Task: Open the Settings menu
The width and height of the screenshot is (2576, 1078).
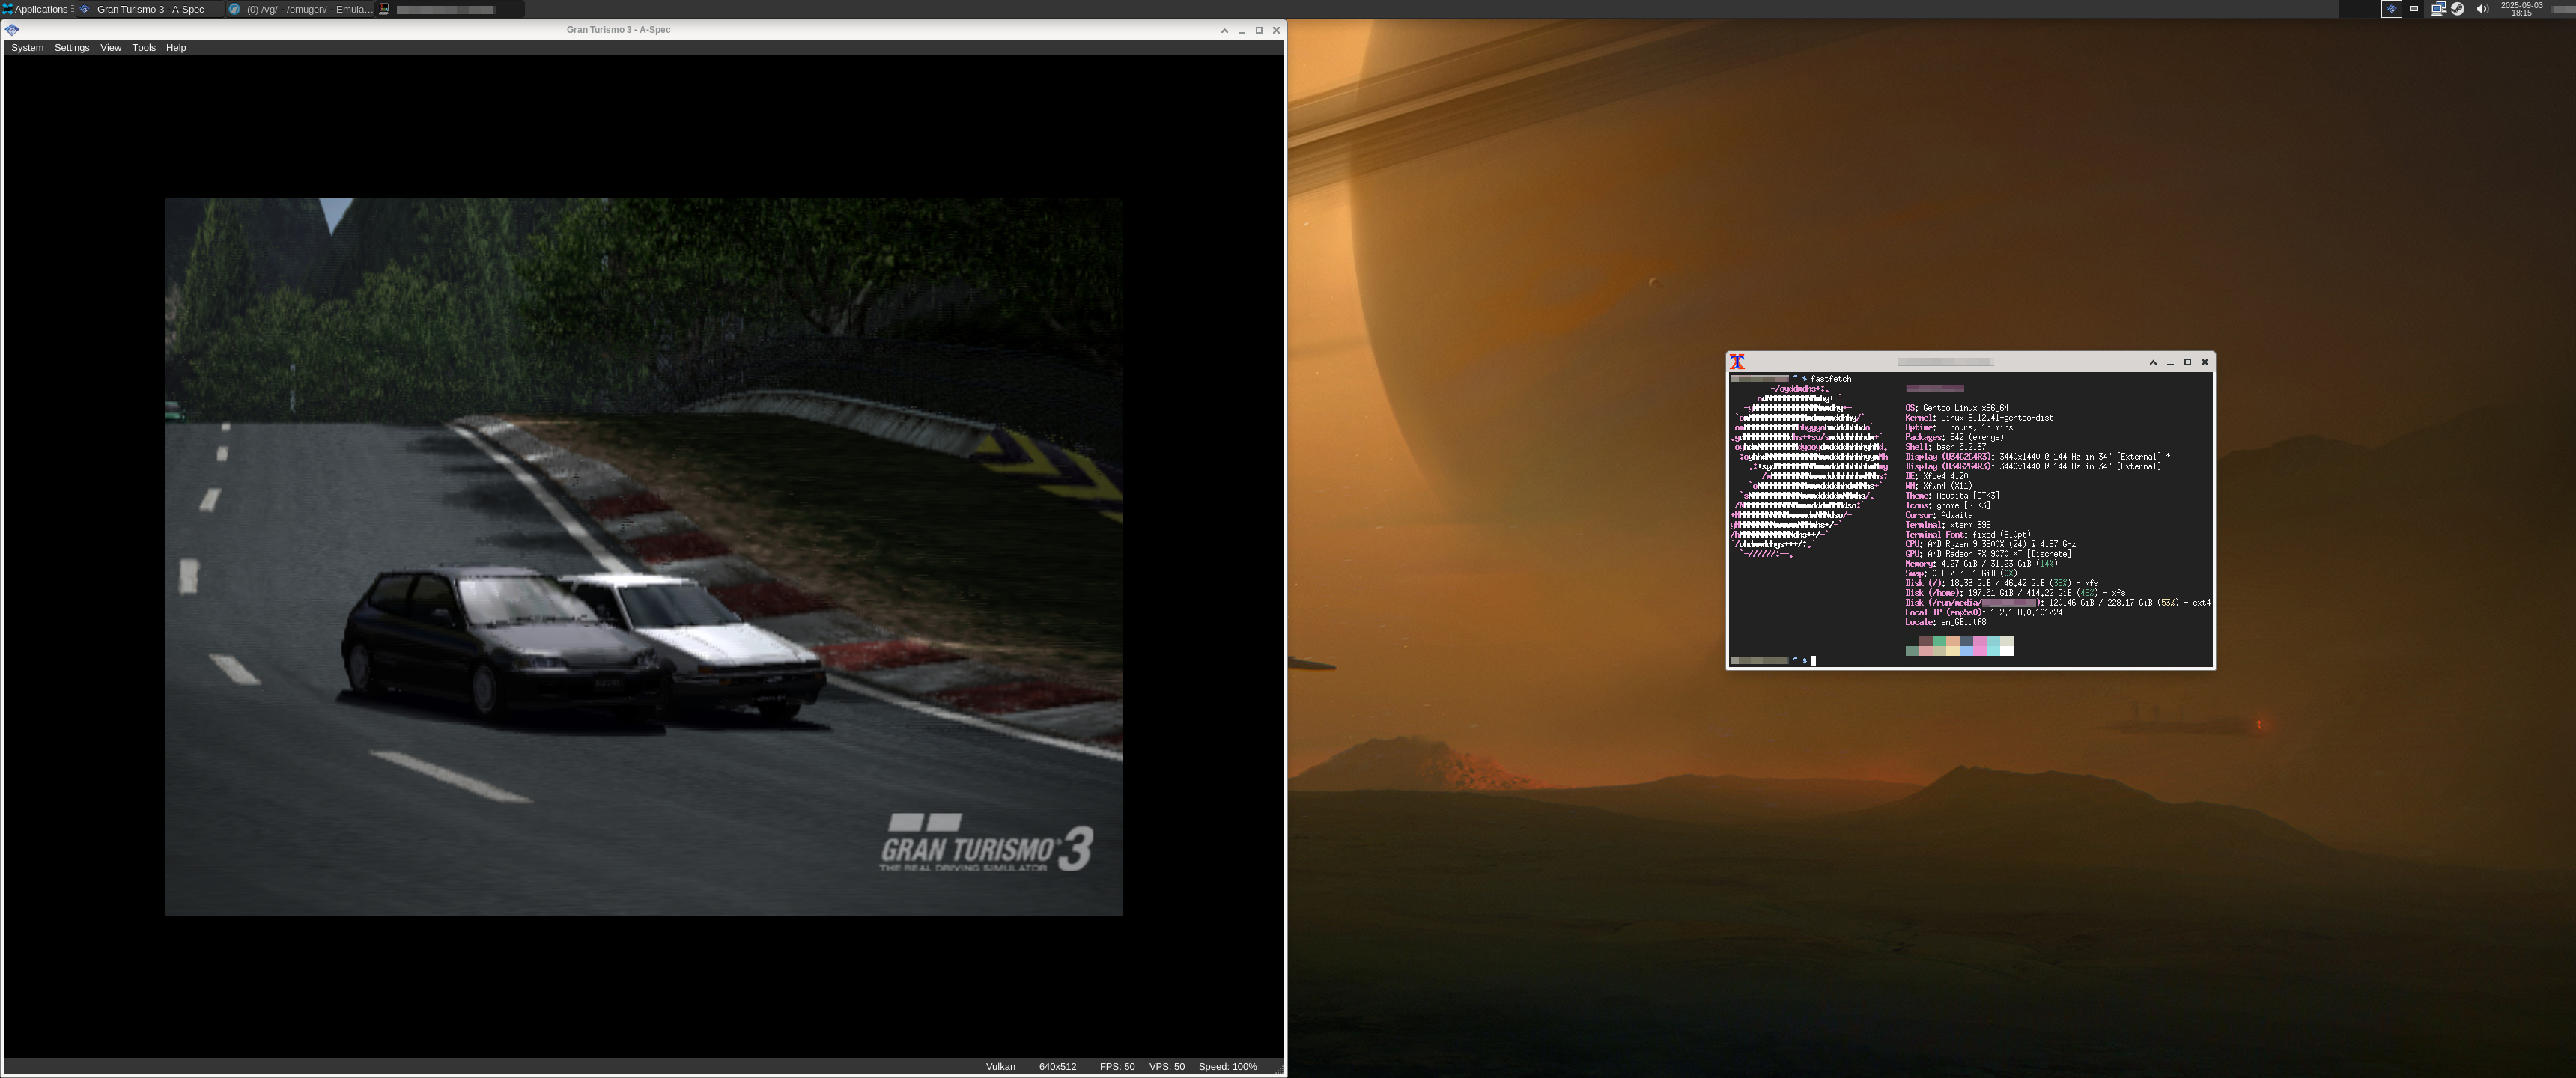Action: (71, 48)
